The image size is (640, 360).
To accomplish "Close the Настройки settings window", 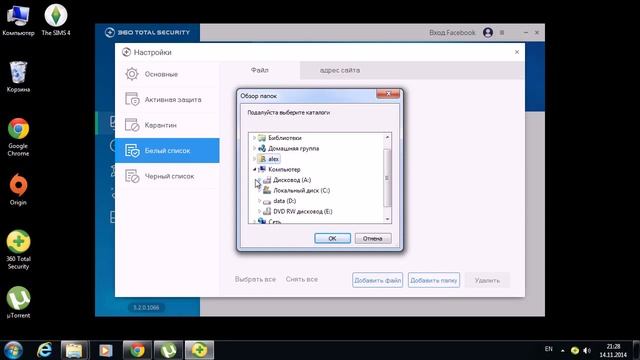I will click(517, 52).
